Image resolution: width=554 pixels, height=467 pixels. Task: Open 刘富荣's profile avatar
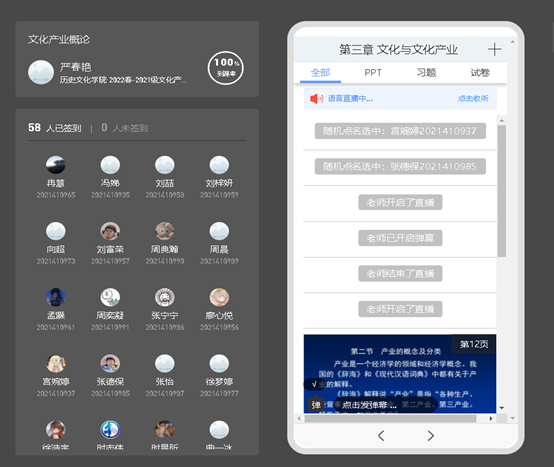click(110, 231)
